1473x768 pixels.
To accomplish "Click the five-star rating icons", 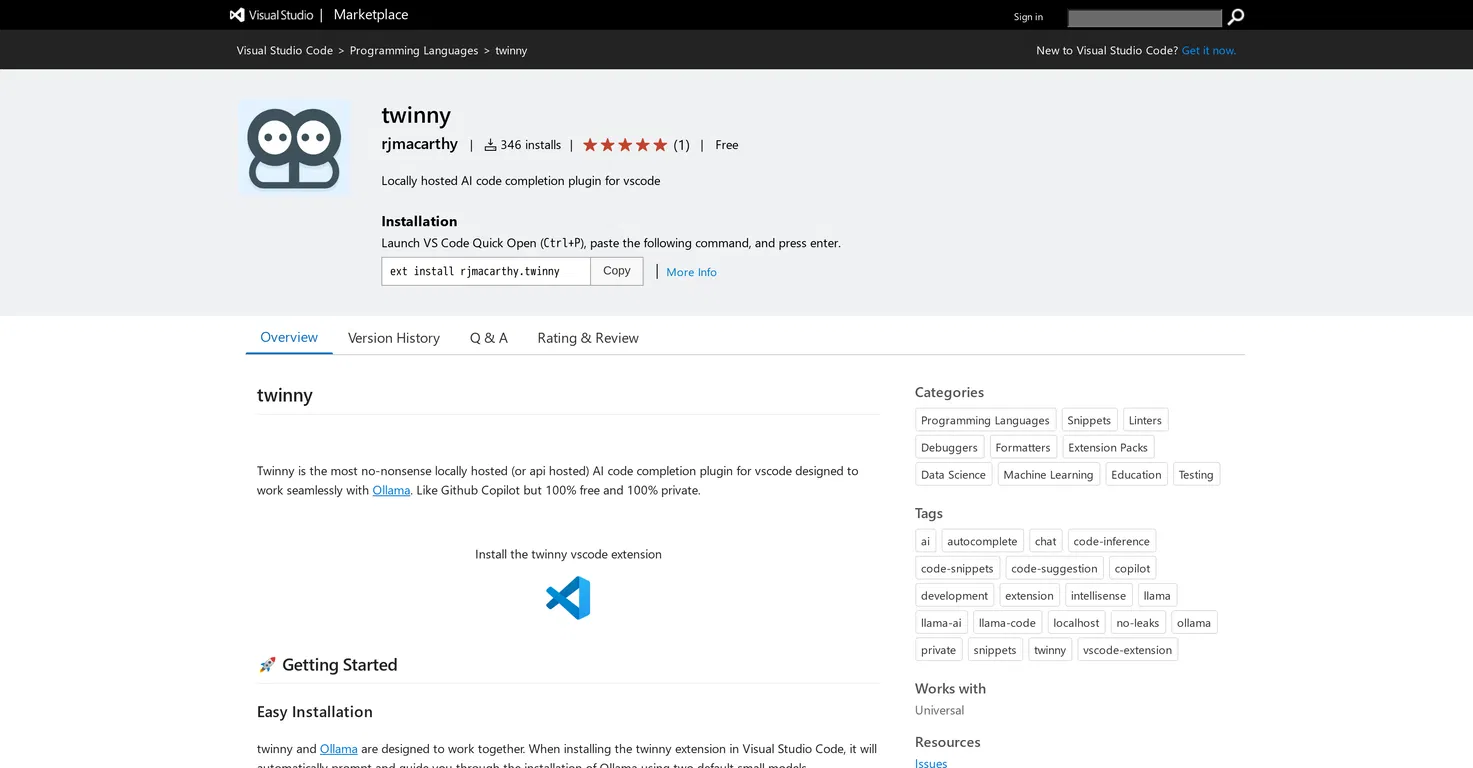I will point(625,145).
